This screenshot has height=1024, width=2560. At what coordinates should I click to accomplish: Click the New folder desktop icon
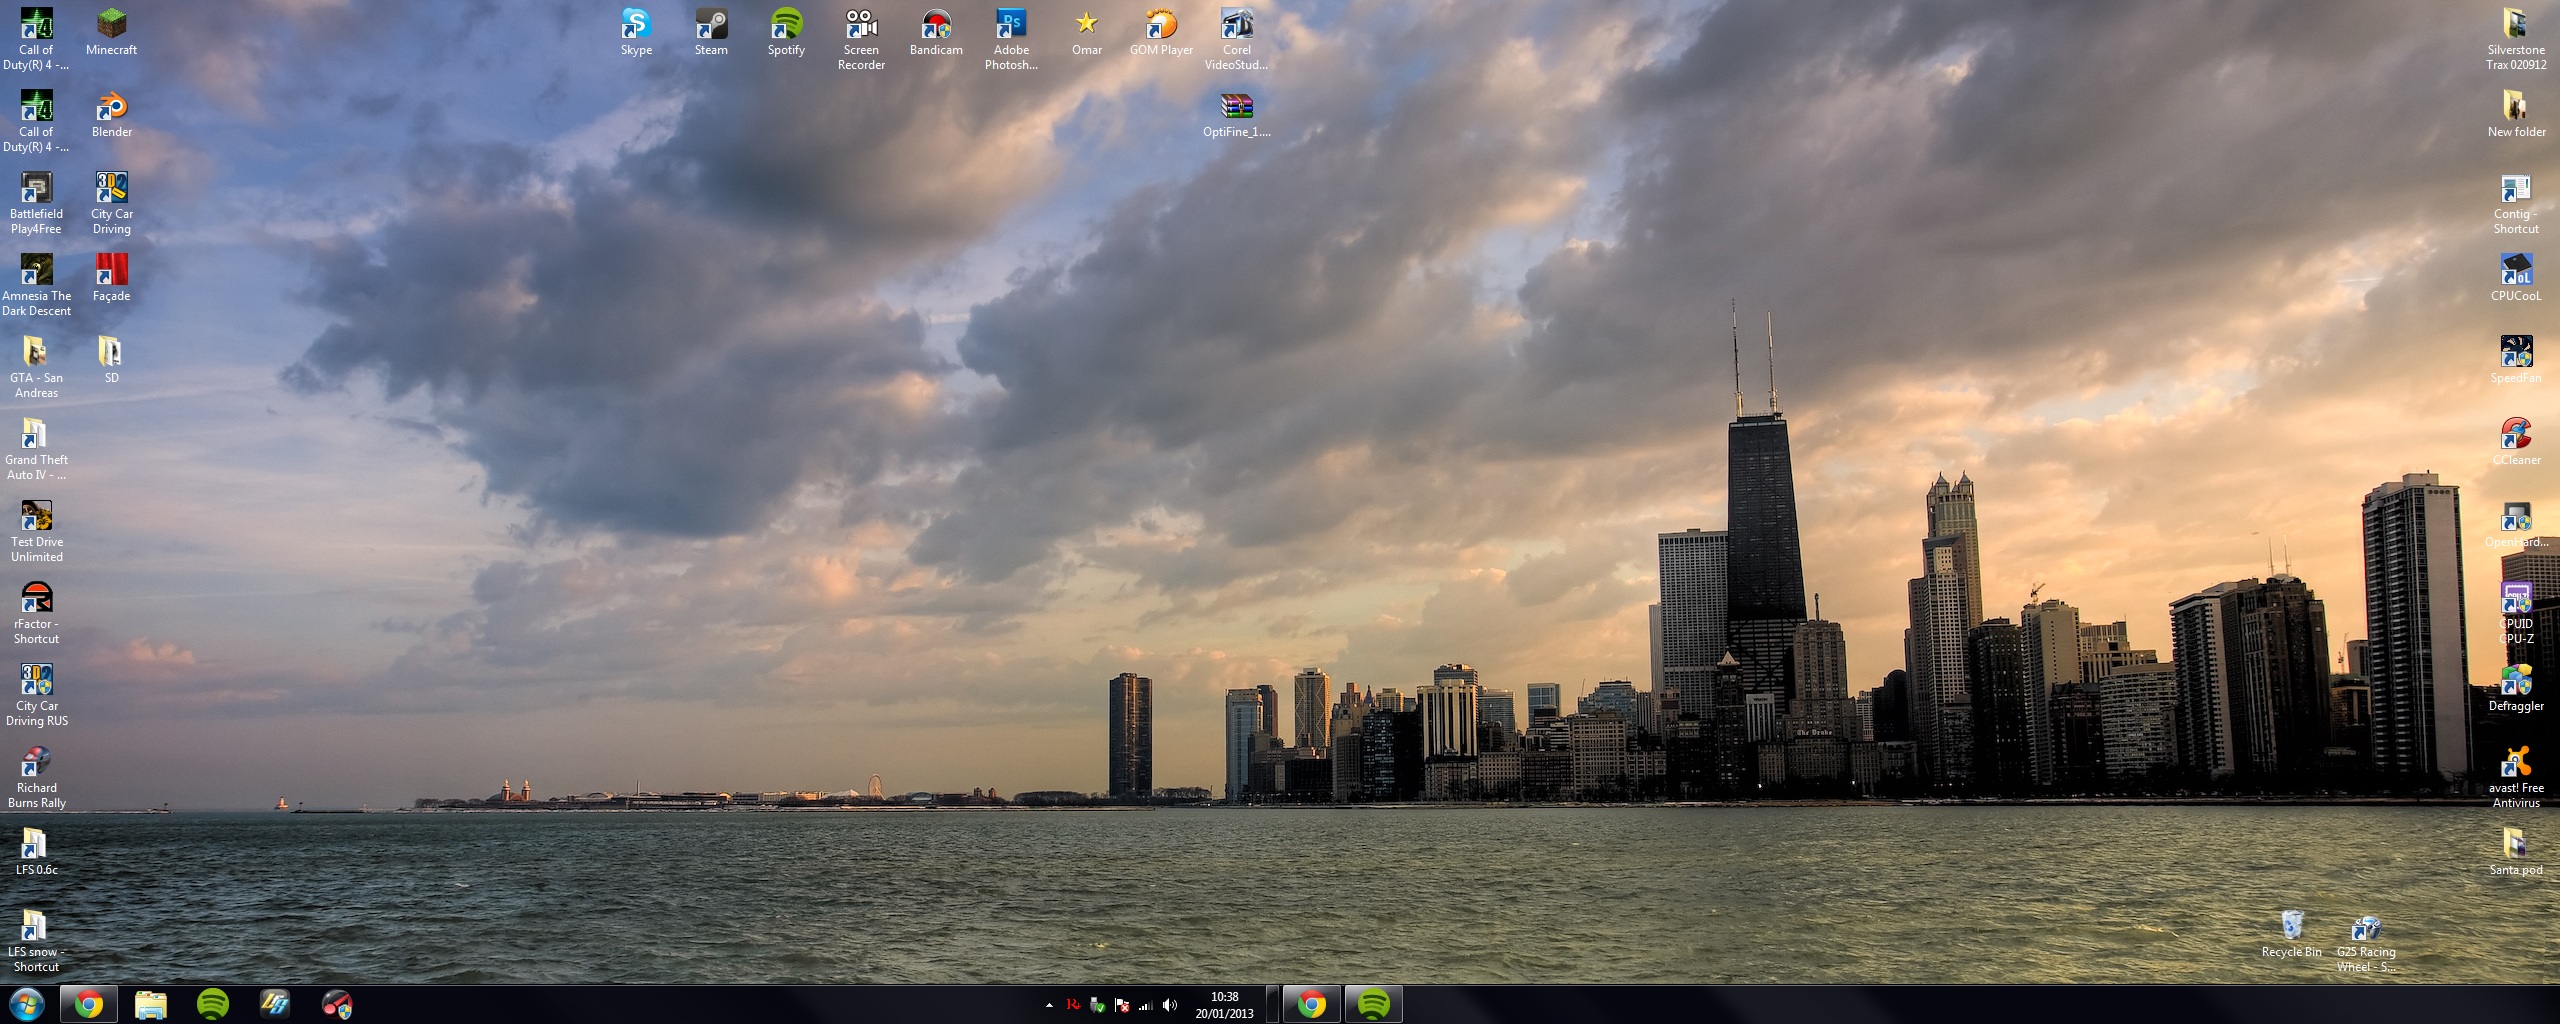coord(2516,114)
